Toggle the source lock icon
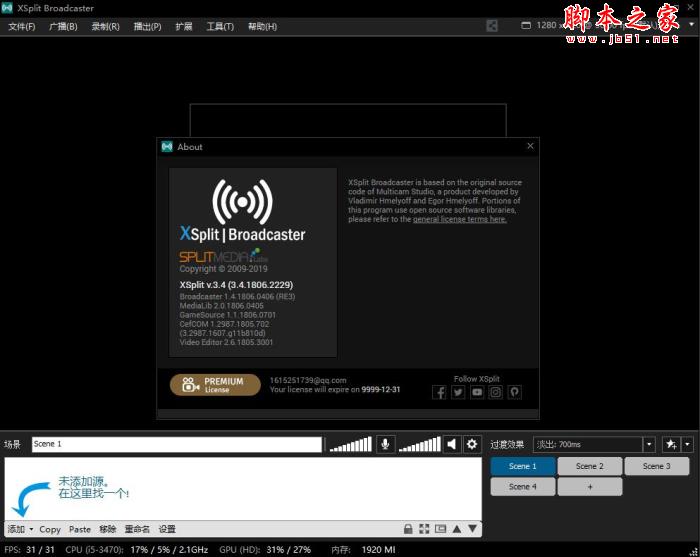700x557 pixels. point(408,529)
